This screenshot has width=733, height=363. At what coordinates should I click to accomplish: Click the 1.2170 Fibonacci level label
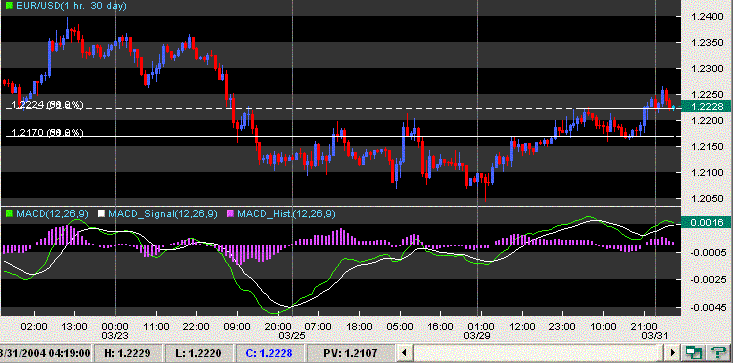(x=47, y=133)
